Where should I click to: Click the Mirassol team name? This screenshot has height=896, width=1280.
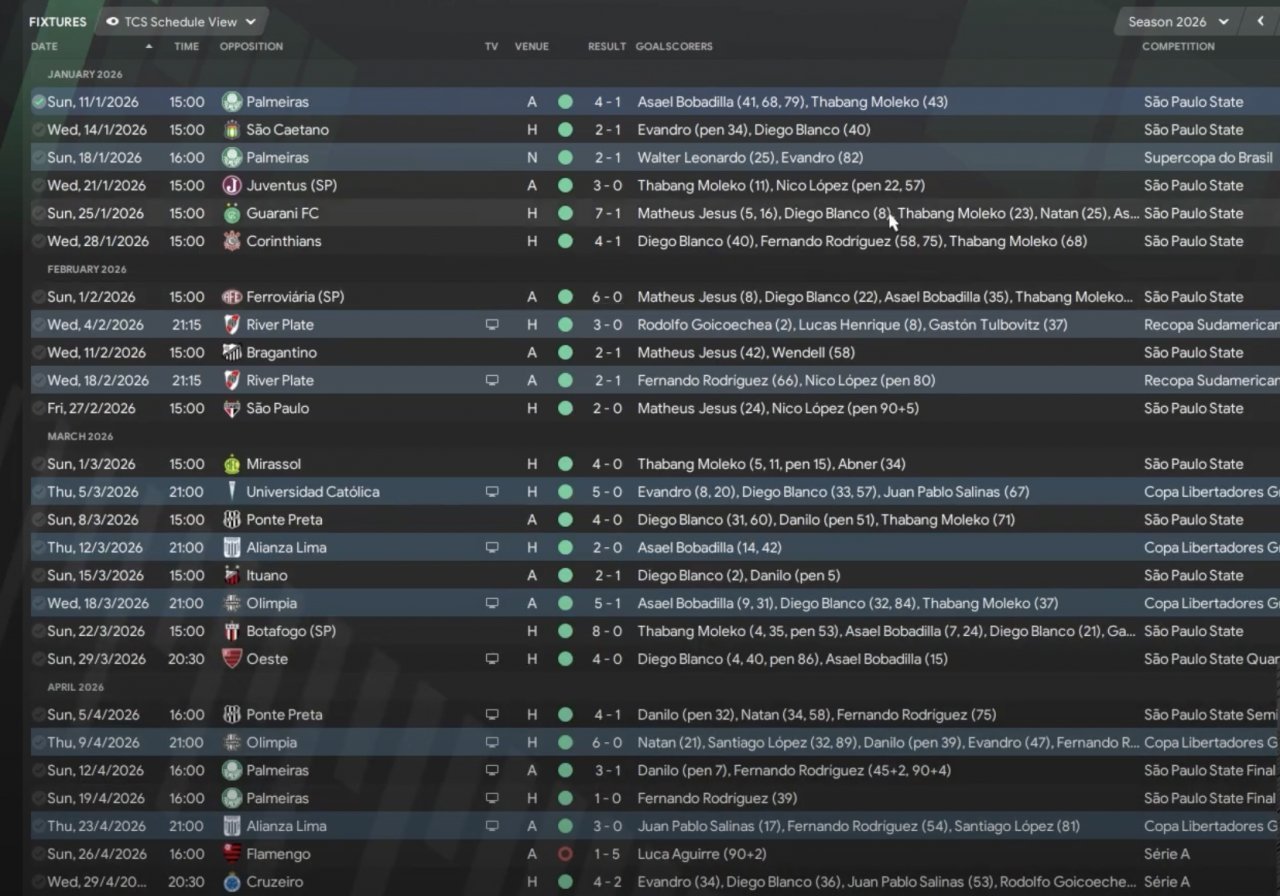click(273, 465)
